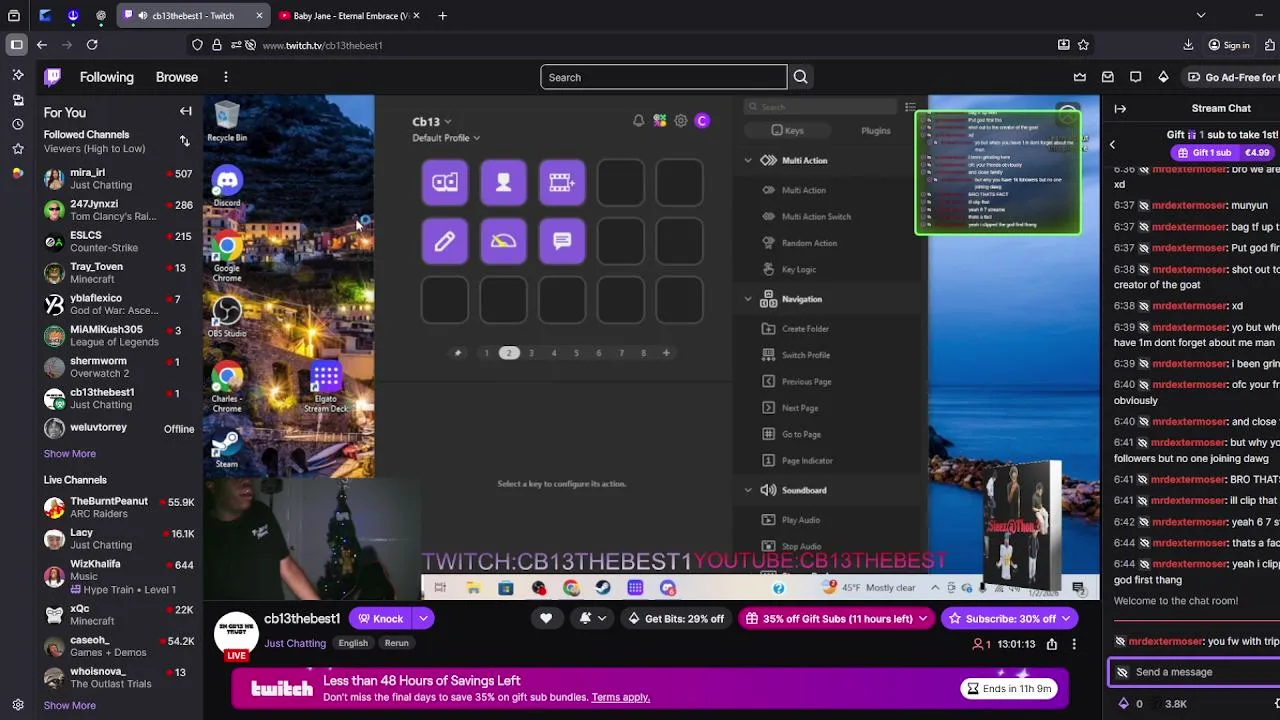Open the stream's more-options three-dot menu
The width and height of the screenshot is (1280, 720).
[1074, 644]
